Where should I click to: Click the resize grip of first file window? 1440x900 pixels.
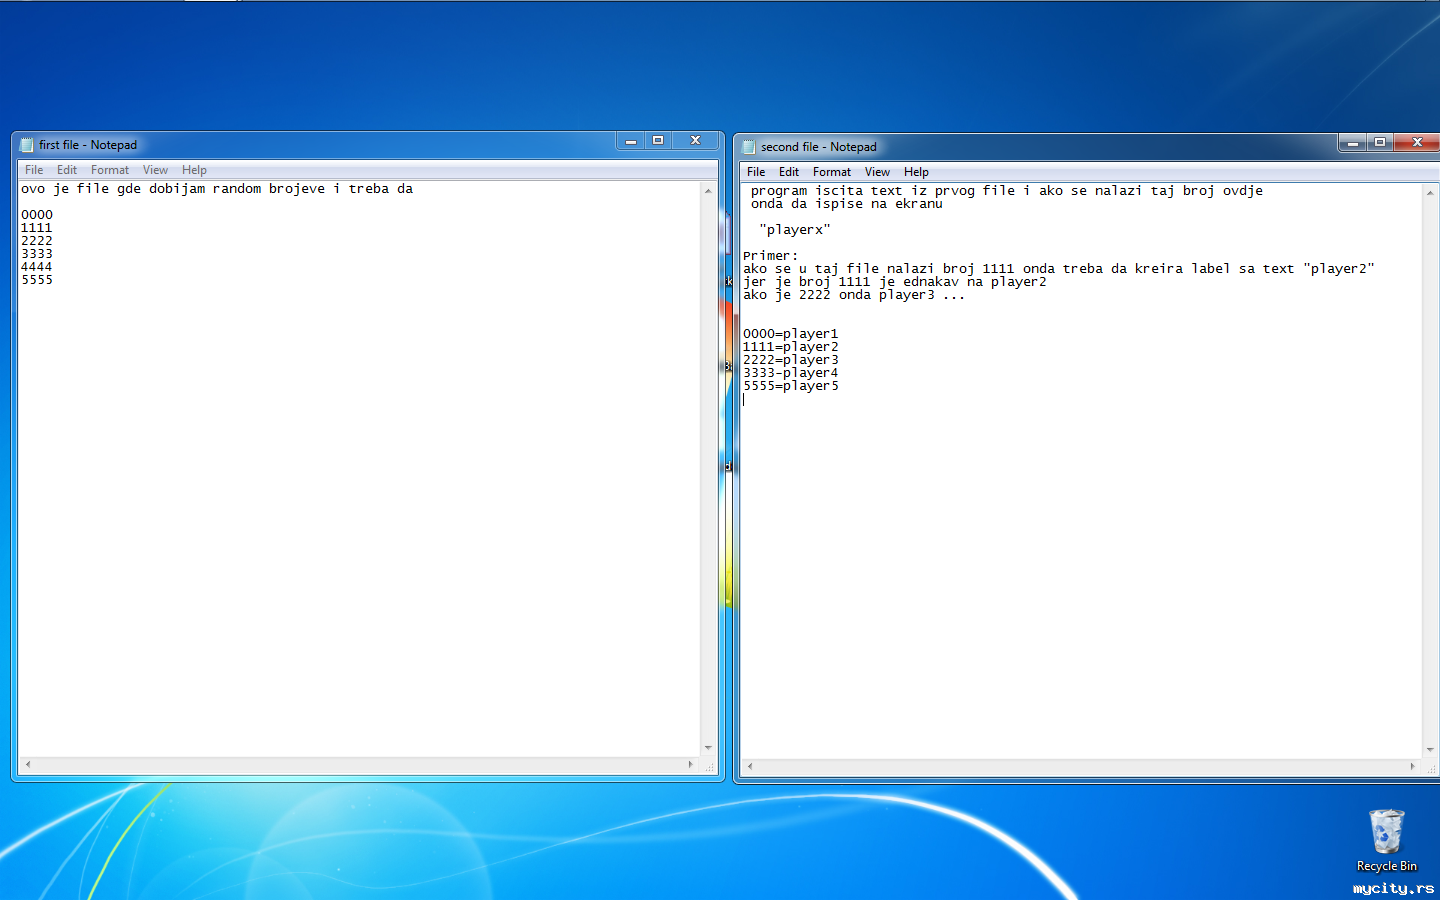point(709,766)
